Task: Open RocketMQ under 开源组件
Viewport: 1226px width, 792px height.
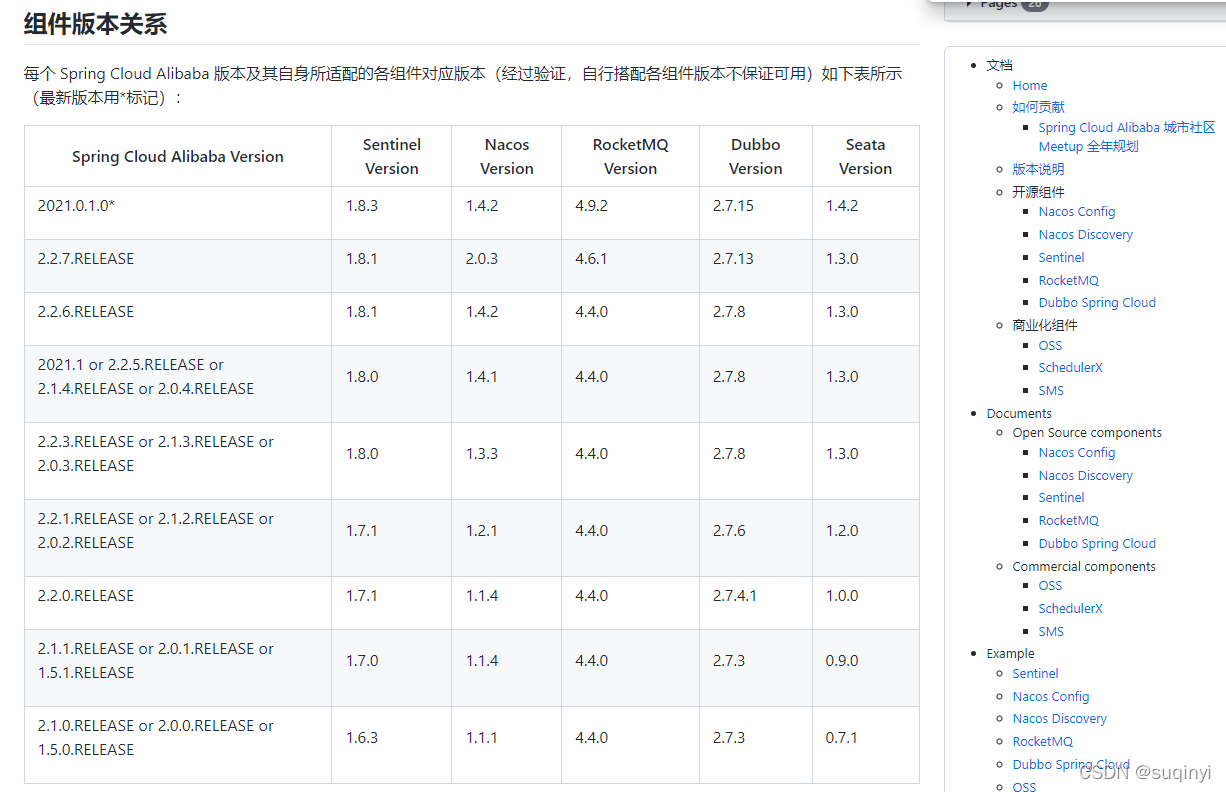Action: (1068, 281)
